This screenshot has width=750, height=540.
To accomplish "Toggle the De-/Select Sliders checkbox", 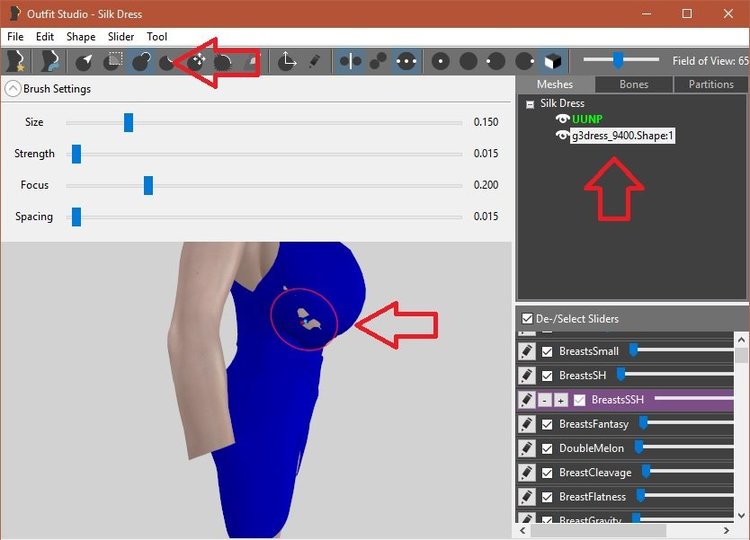I will (x=527, y=319).
